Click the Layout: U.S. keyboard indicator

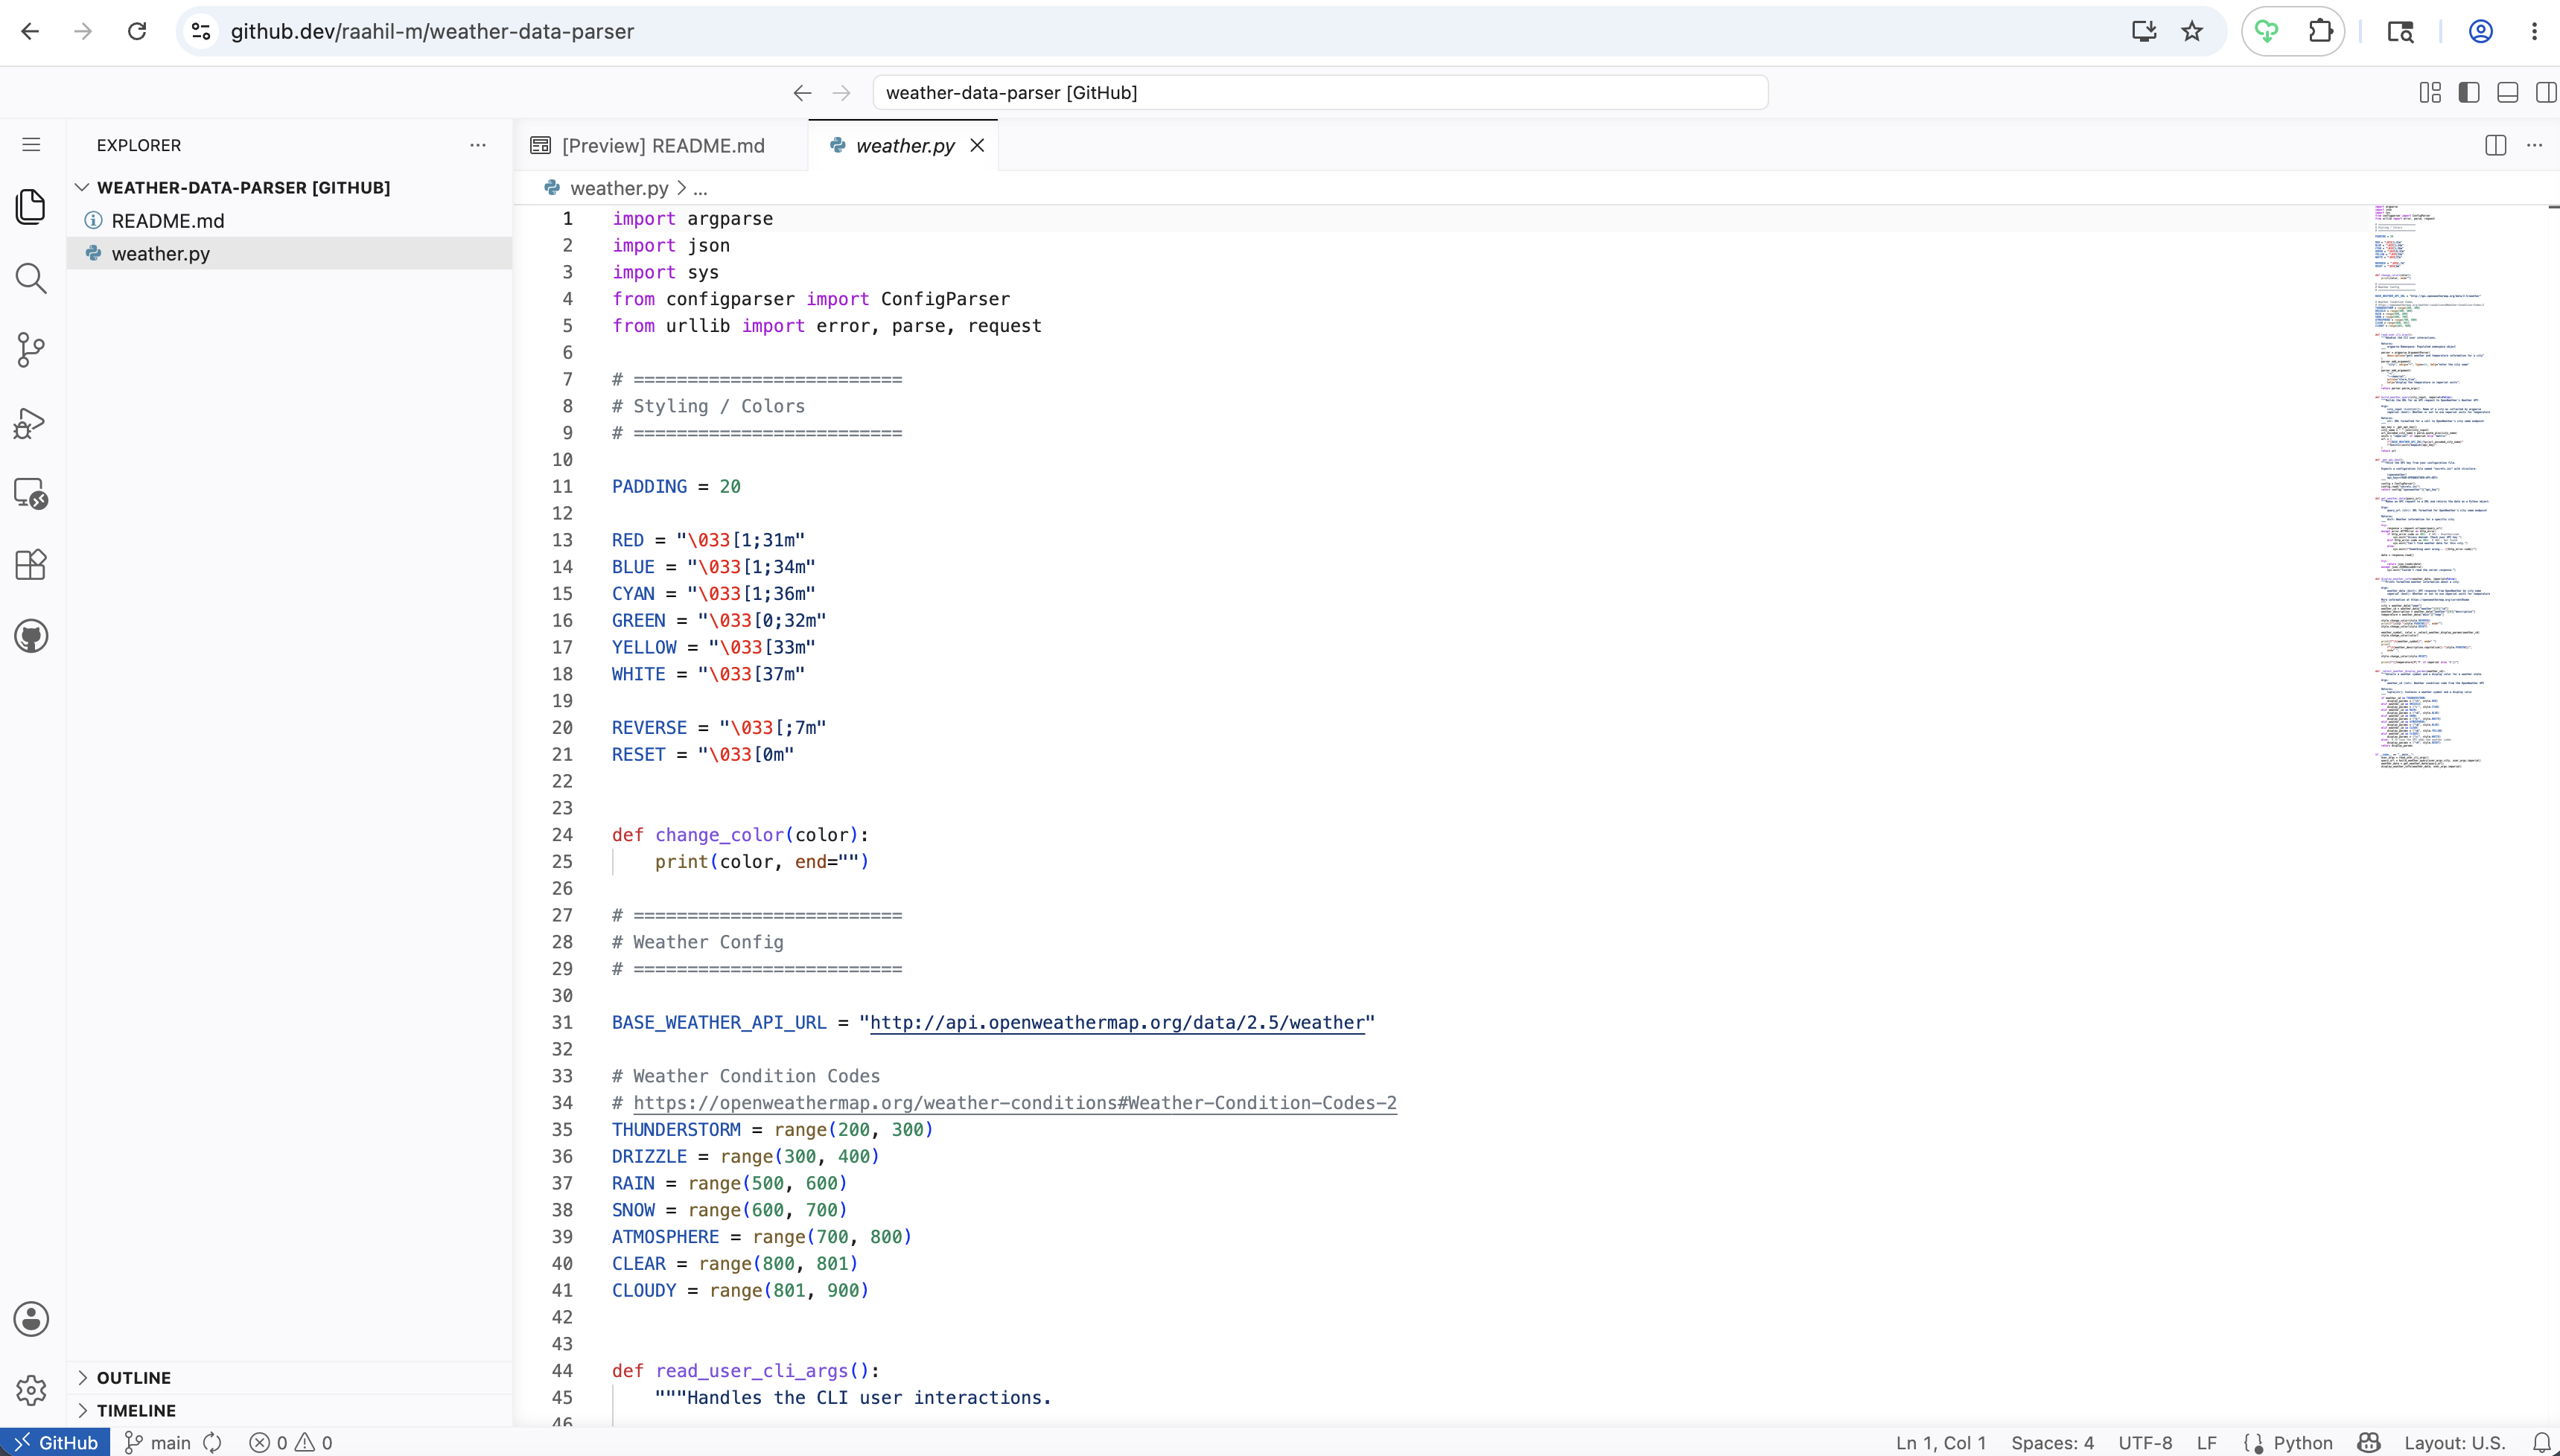pyautogui.click(x=2454, y=1443)
